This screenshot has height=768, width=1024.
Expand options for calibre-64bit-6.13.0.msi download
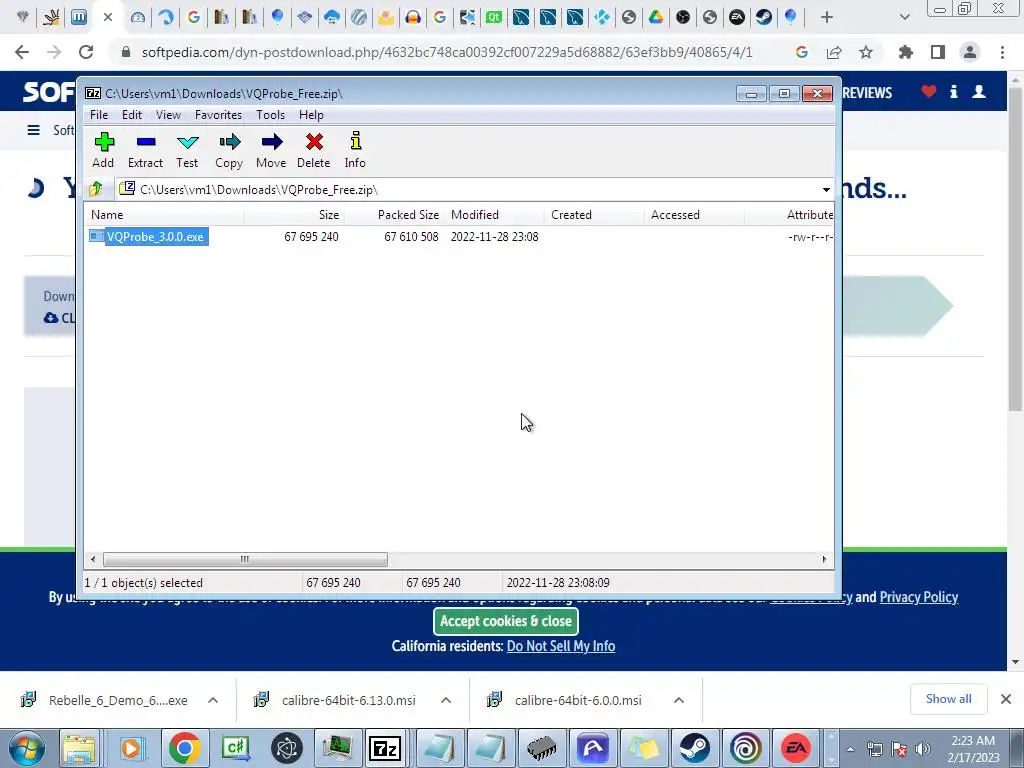coord(446,700)
